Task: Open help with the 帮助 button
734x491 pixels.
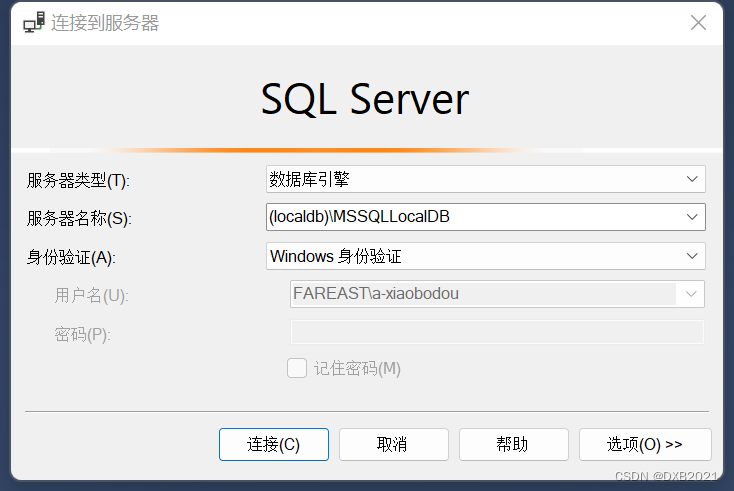Action: pyautogui.click(x=514, y=444)
